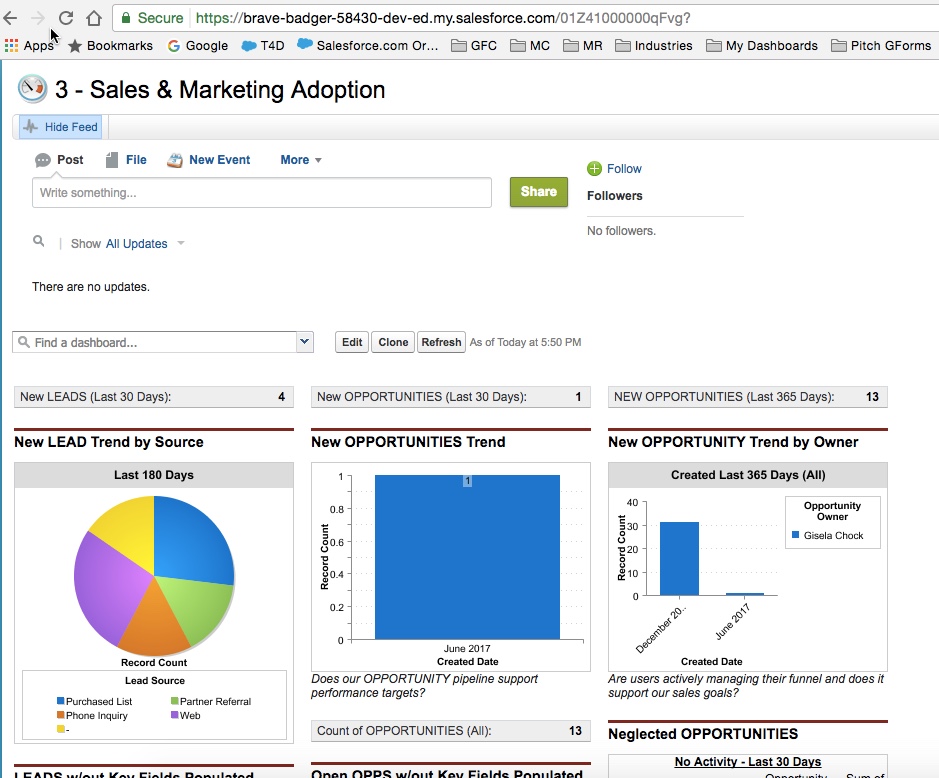939x778 pixels.
Task: Expand the Show All Updates filter arrow
Action: point(181,244)
